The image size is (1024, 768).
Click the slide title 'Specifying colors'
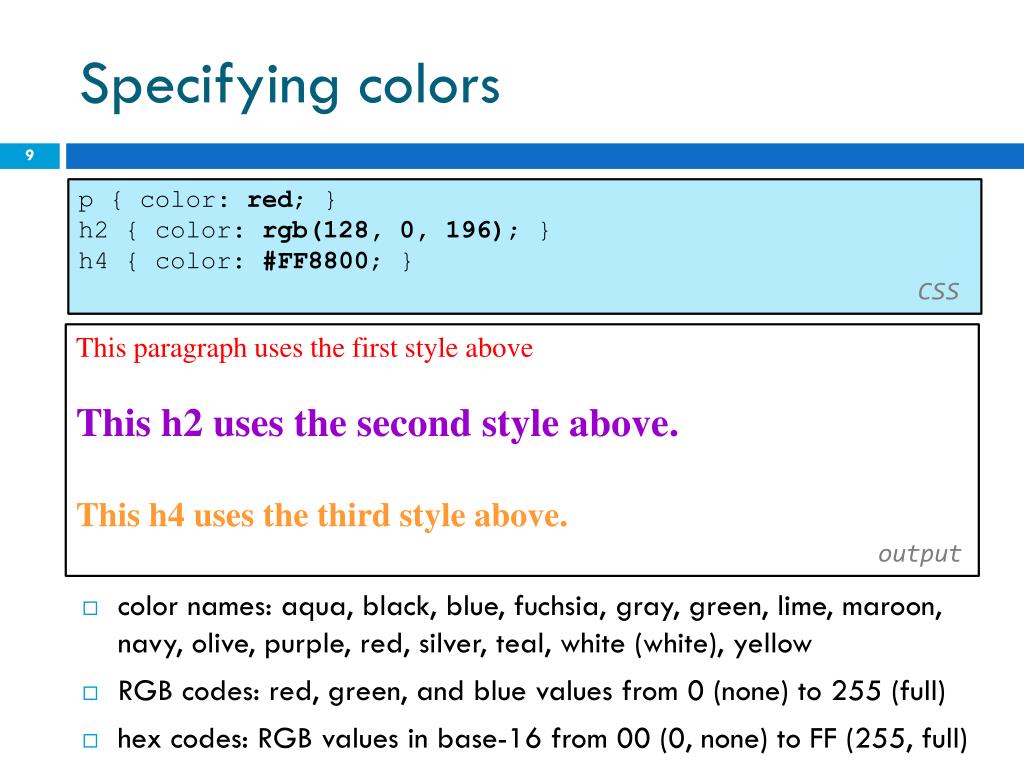click(290, 86)
